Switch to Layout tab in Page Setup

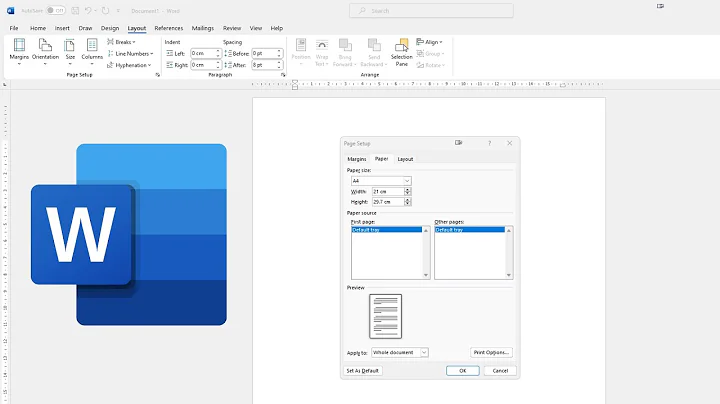pos(405,159)
